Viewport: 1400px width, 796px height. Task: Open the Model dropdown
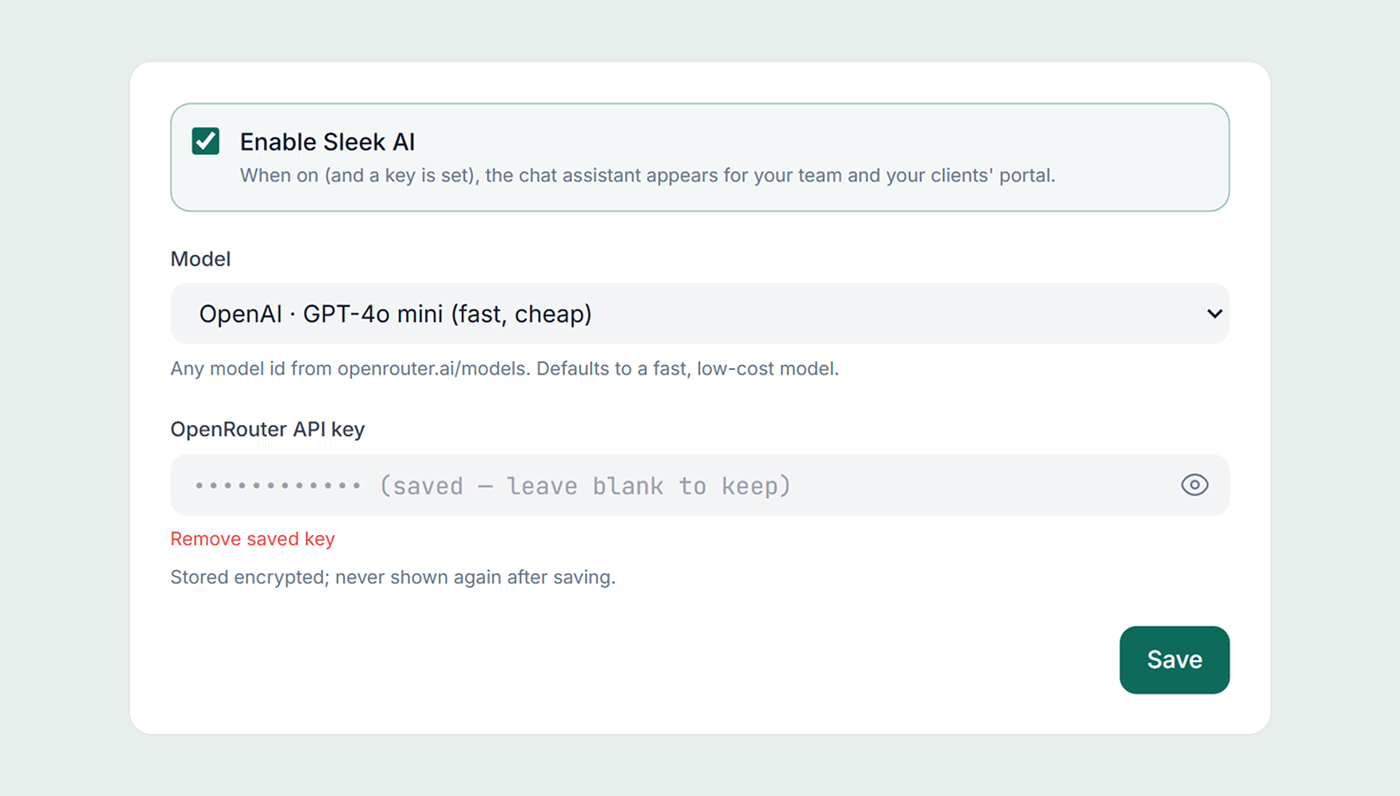(x=700, y=314)
